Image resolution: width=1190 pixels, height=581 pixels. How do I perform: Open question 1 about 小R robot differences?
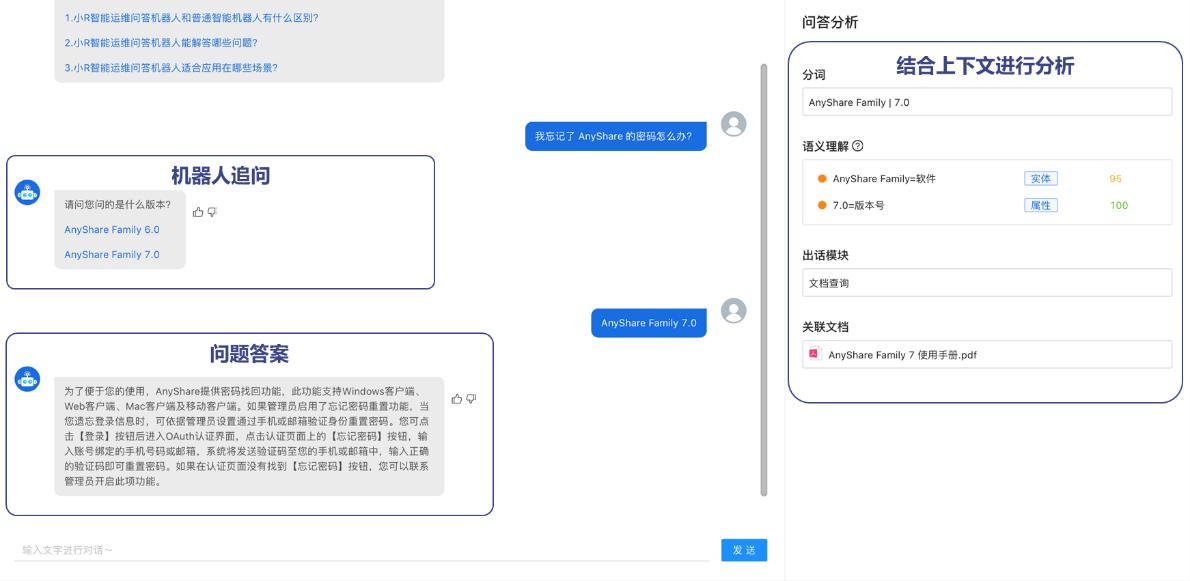pyautogui.click(x=191, y=17)
